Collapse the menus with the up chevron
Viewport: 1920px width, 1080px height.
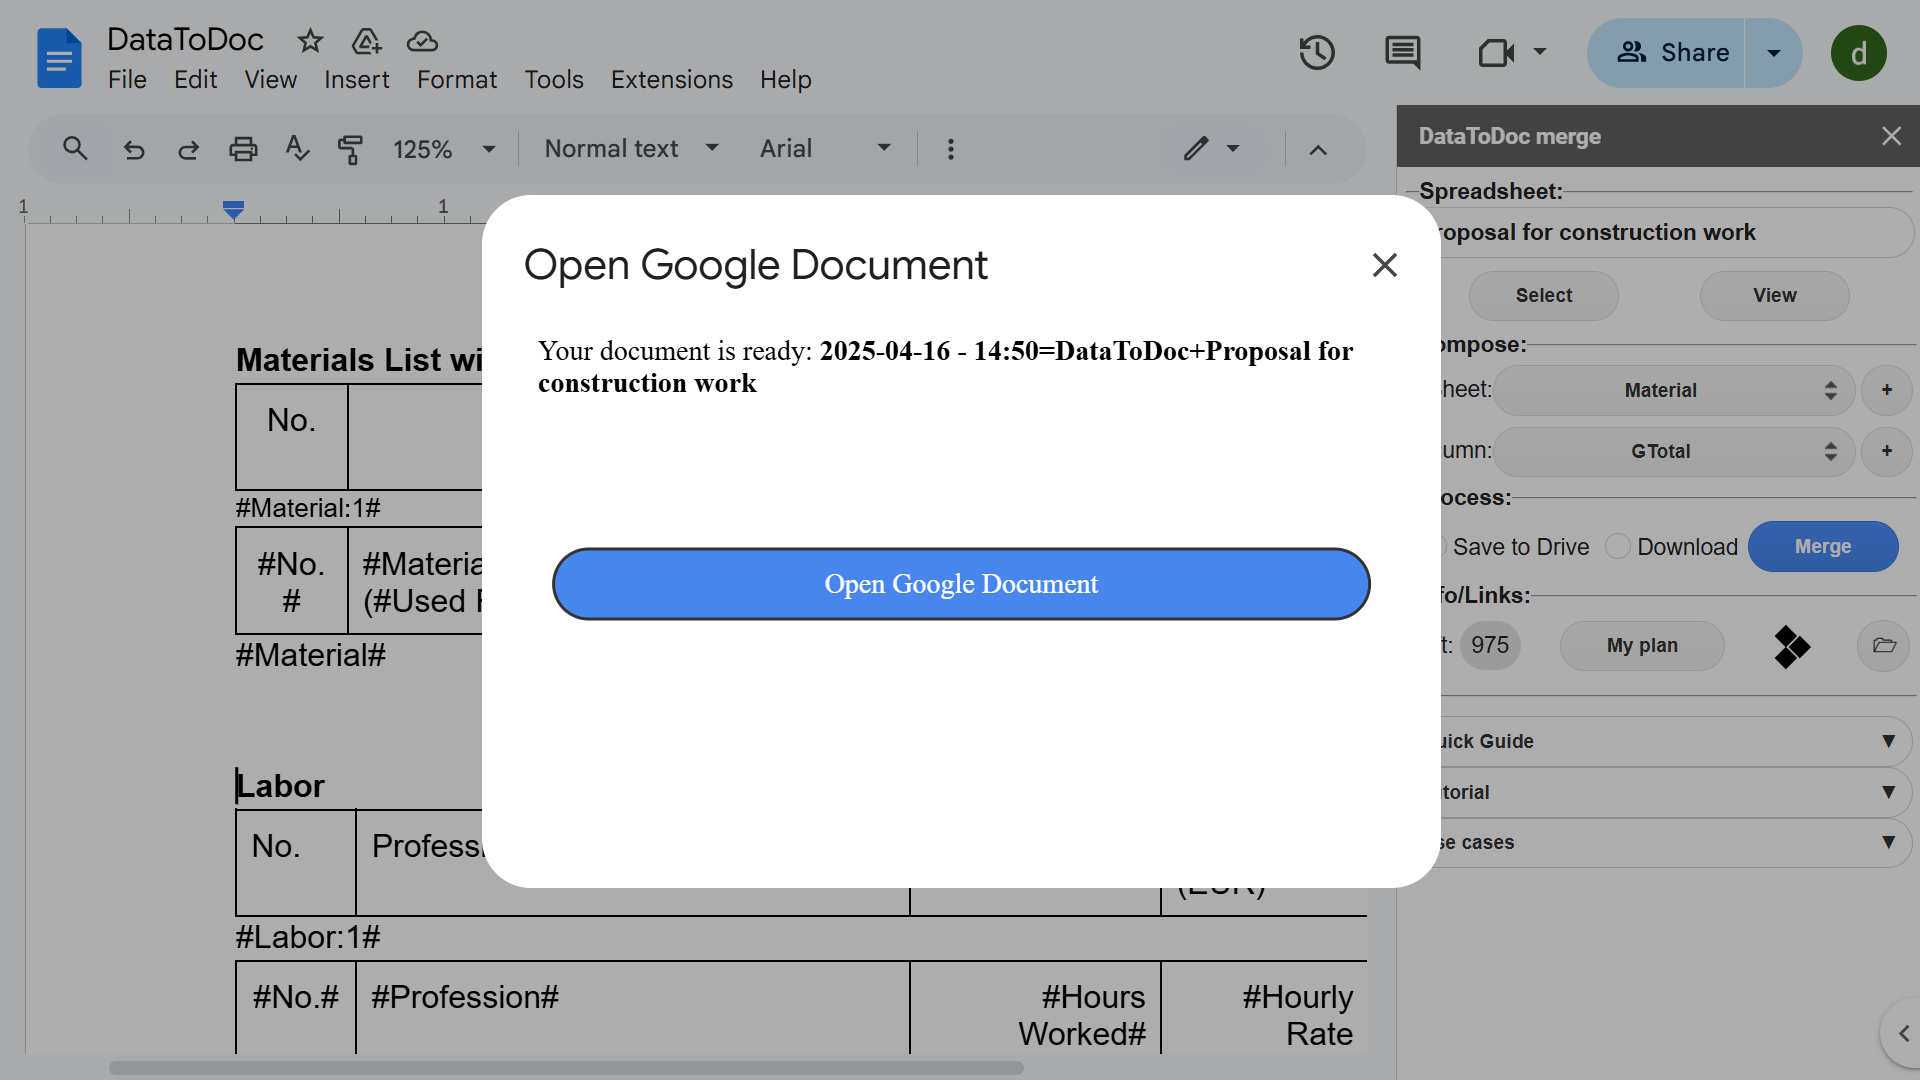click(x=1318, y=150)
